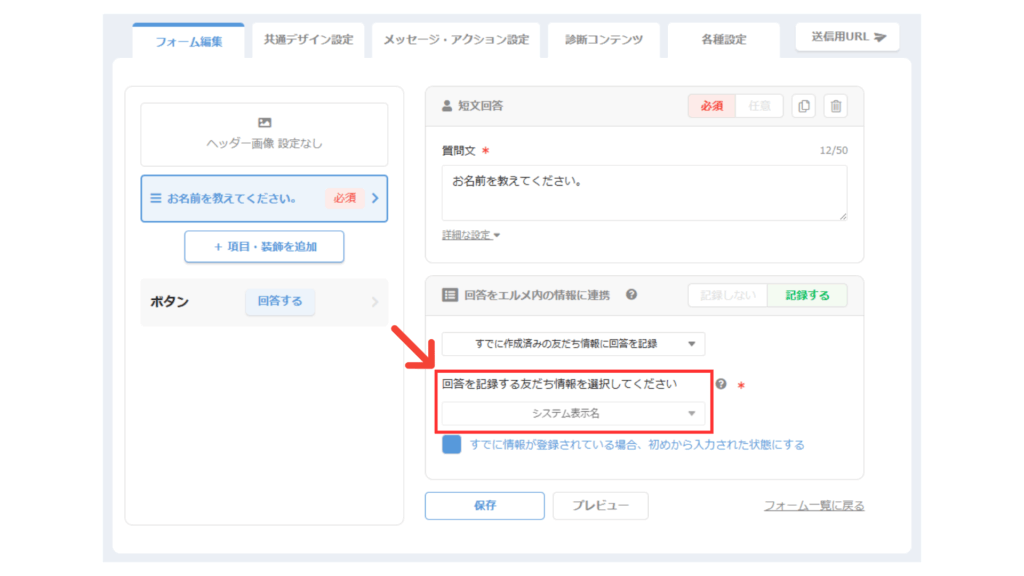Enable the 記録する toggle option

(x=807, y=295)
